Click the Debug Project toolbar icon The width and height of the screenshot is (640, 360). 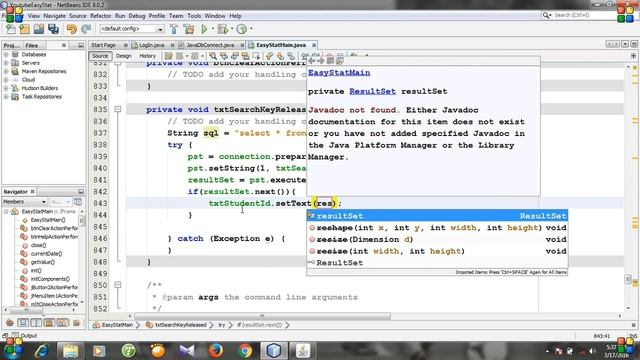(x=223, y=29)
